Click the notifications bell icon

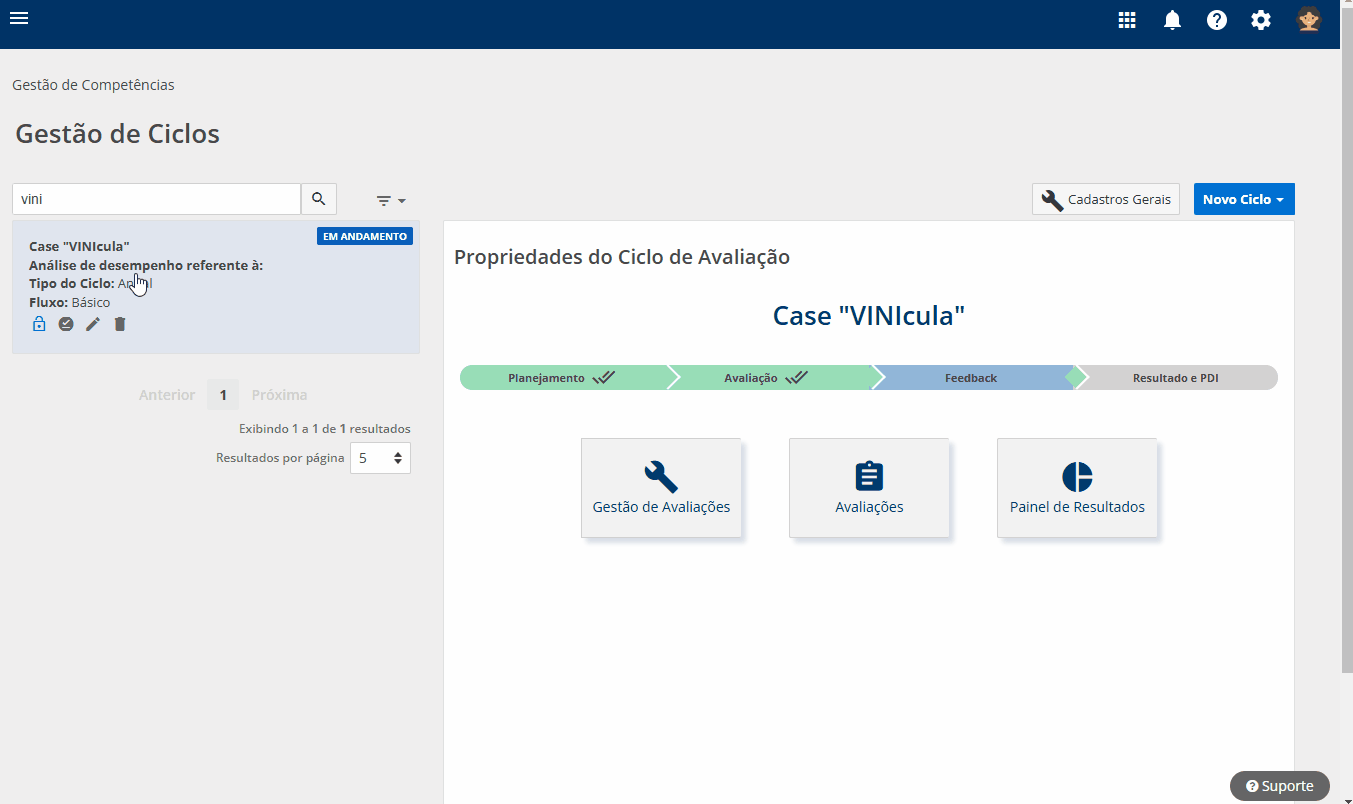pyautogui.click(x=1172, y=20)
